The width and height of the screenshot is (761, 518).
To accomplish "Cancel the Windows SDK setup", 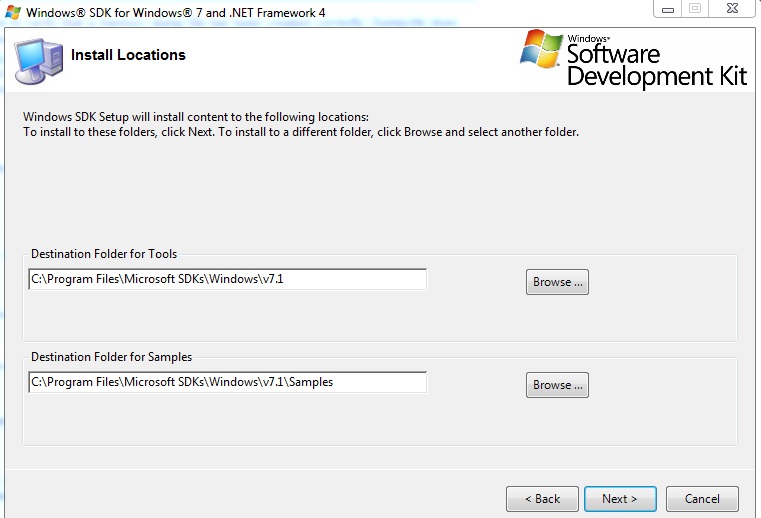I will (702, 499).
